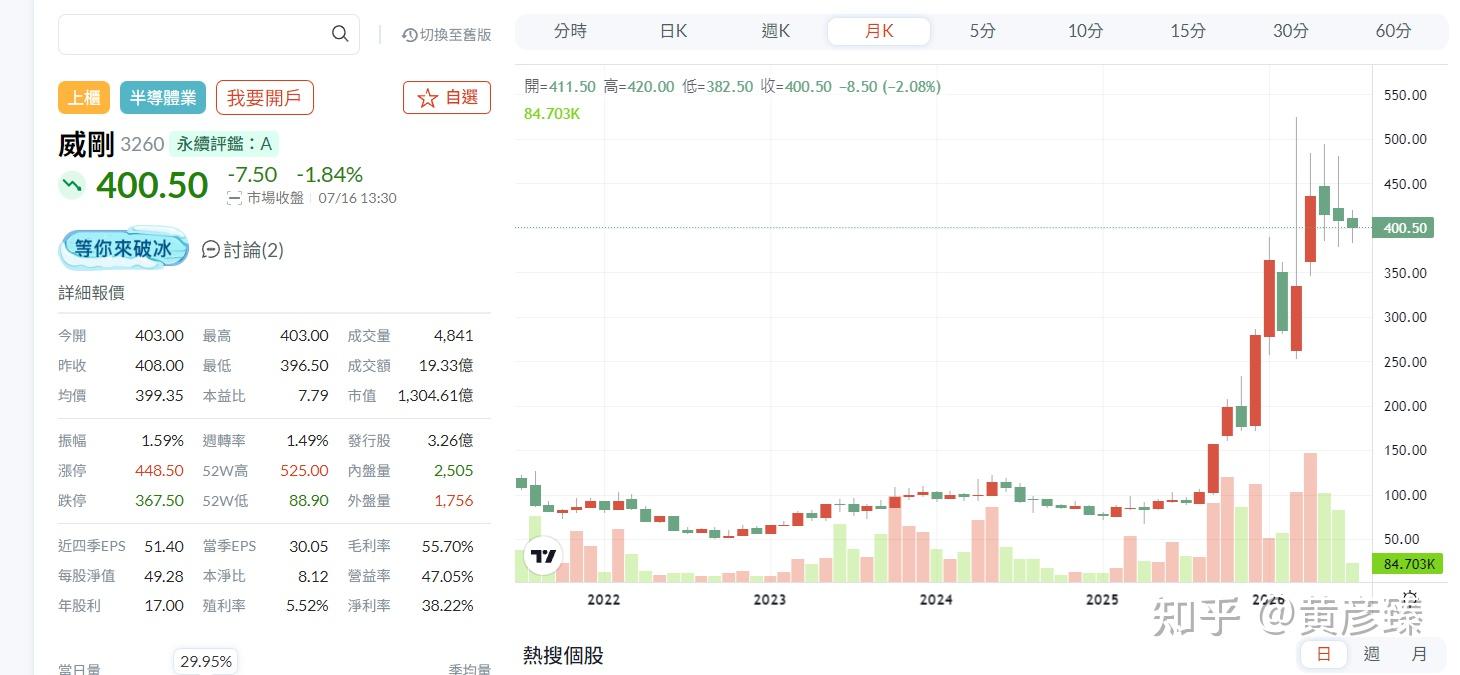Viewport: 1460px width, 675px height.
Task: Click the 熱搜個股 heading
Action: coord(563,655)
